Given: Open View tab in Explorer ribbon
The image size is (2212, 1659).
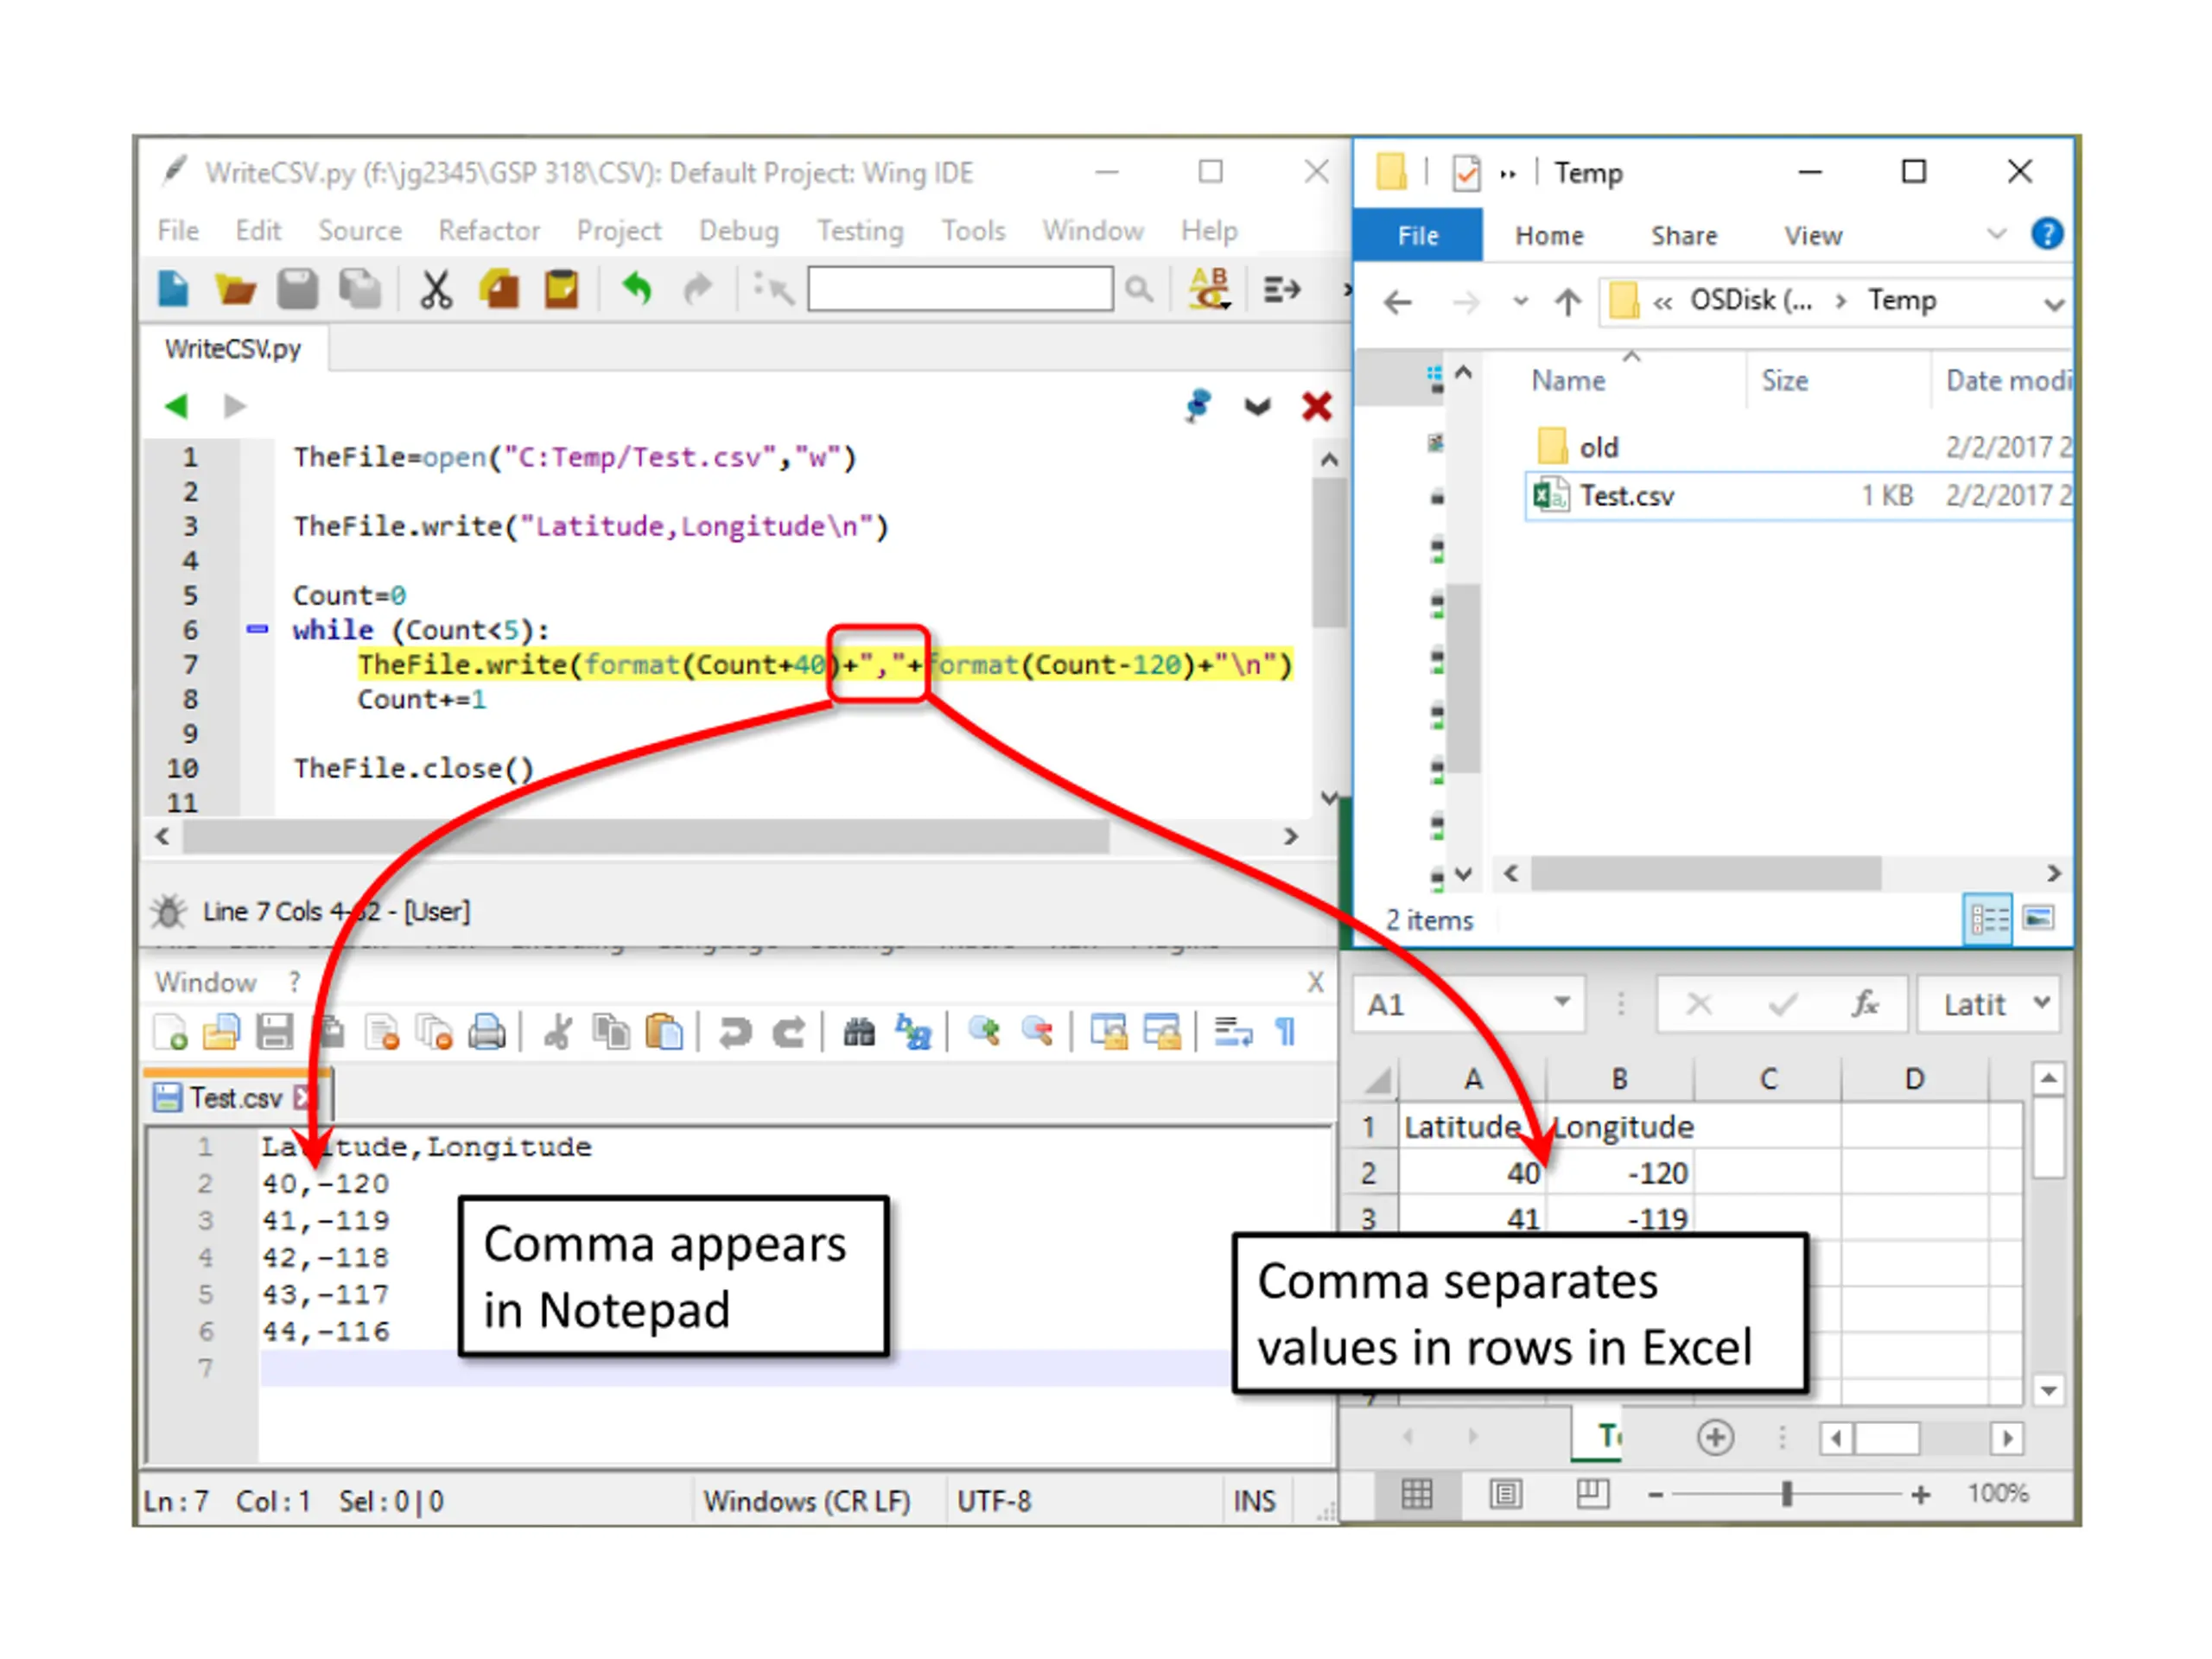Looking at the screenshot, I should pos(1813,236).
